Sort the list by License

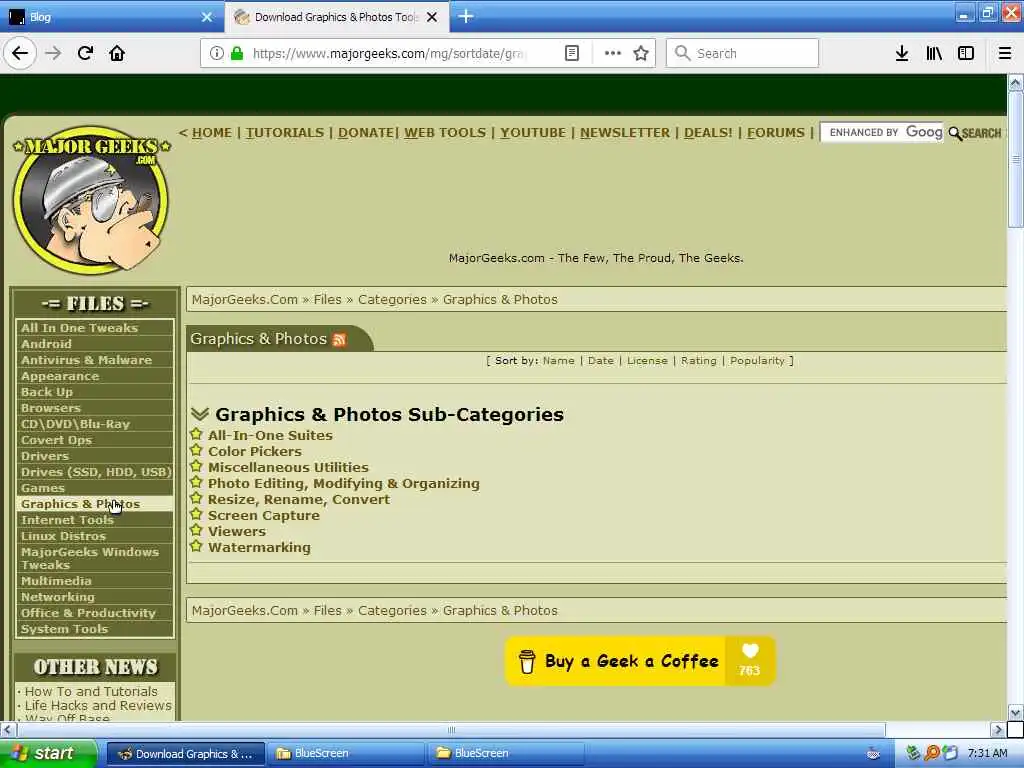(647, 360)
